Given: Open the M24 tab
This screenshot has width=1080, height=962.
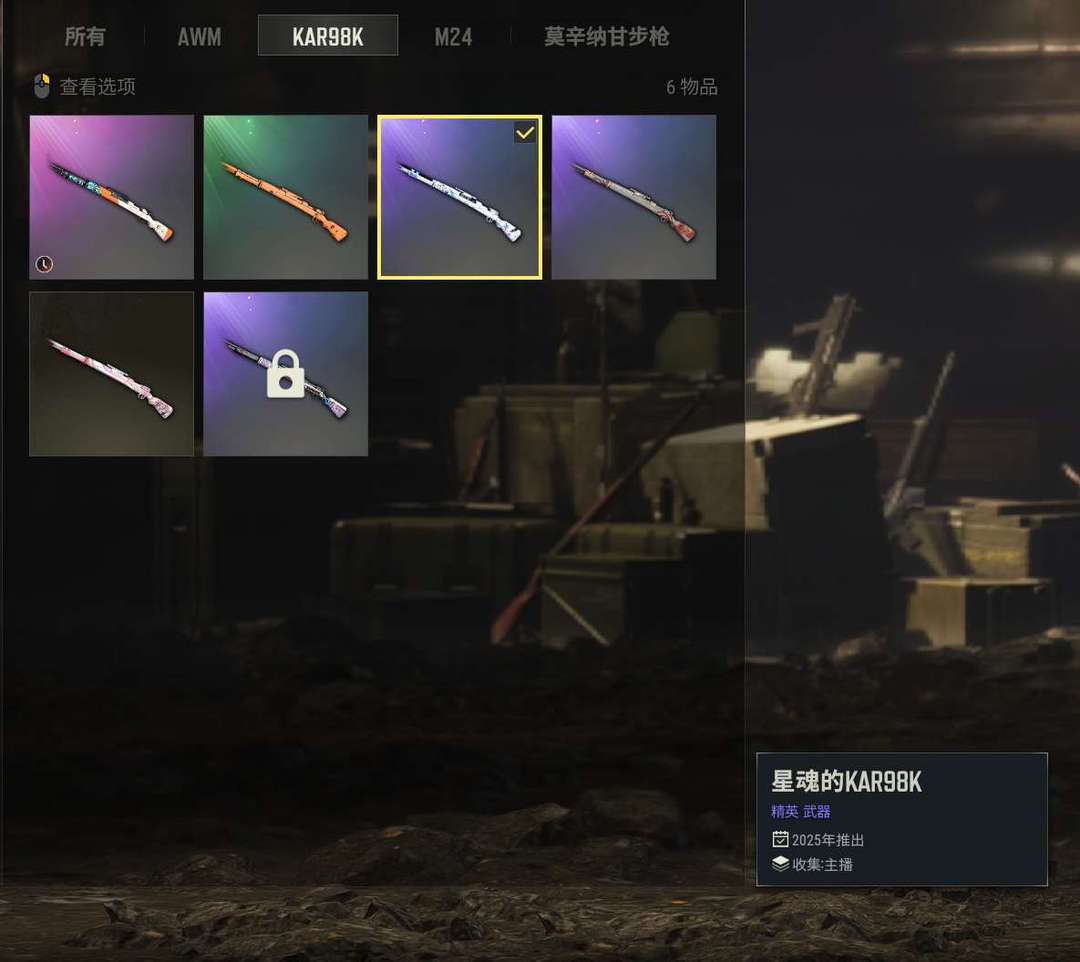Looking at the screenshot, I should [453, 36].
